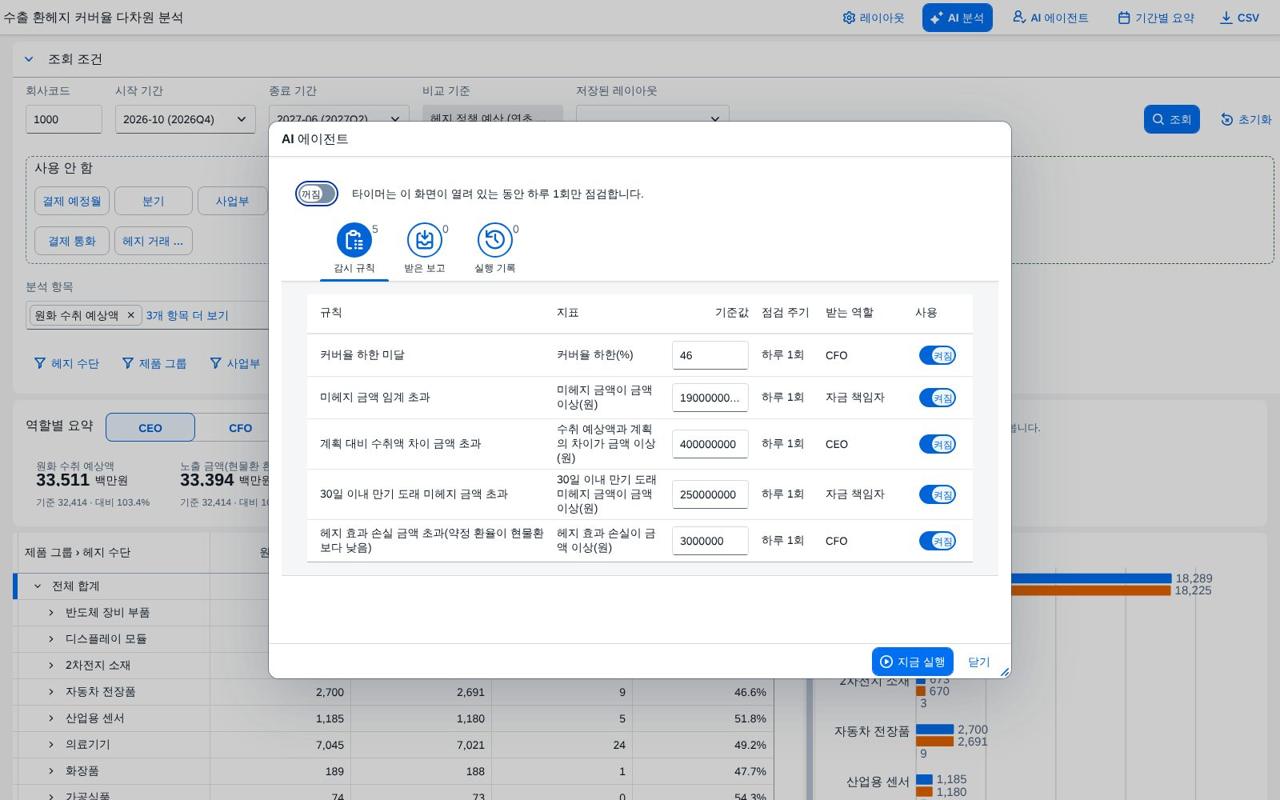This screenshot has height=800, width=1280.
Task: Click the 회사코드 input field
Action: pyautogui.click(x=64, y=119)
